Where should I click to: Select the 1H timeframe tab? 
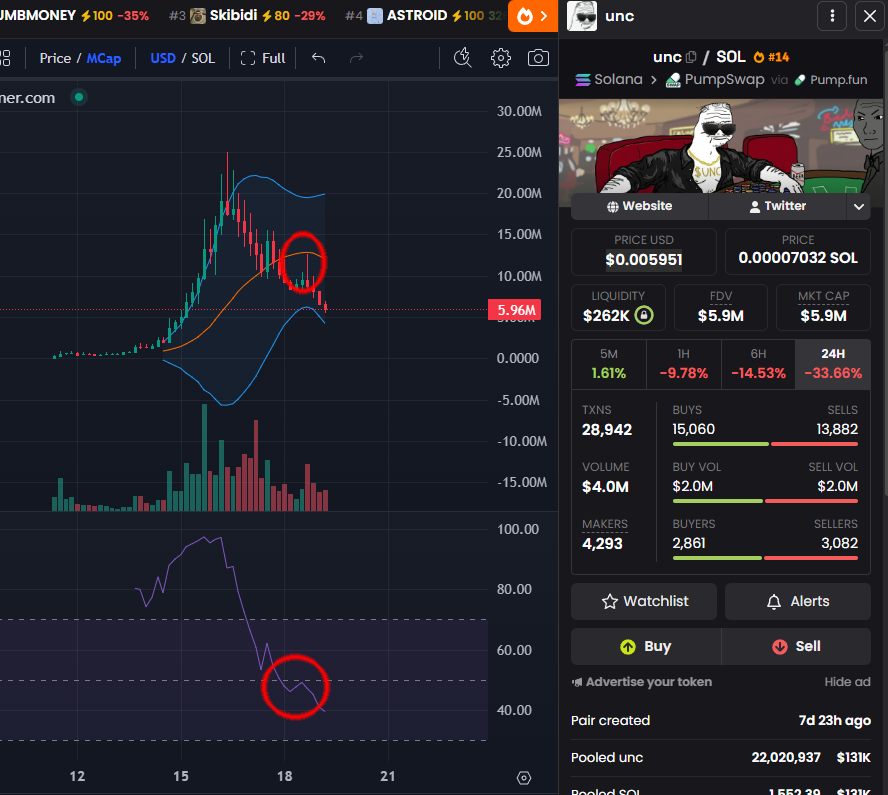coord(684,364)
